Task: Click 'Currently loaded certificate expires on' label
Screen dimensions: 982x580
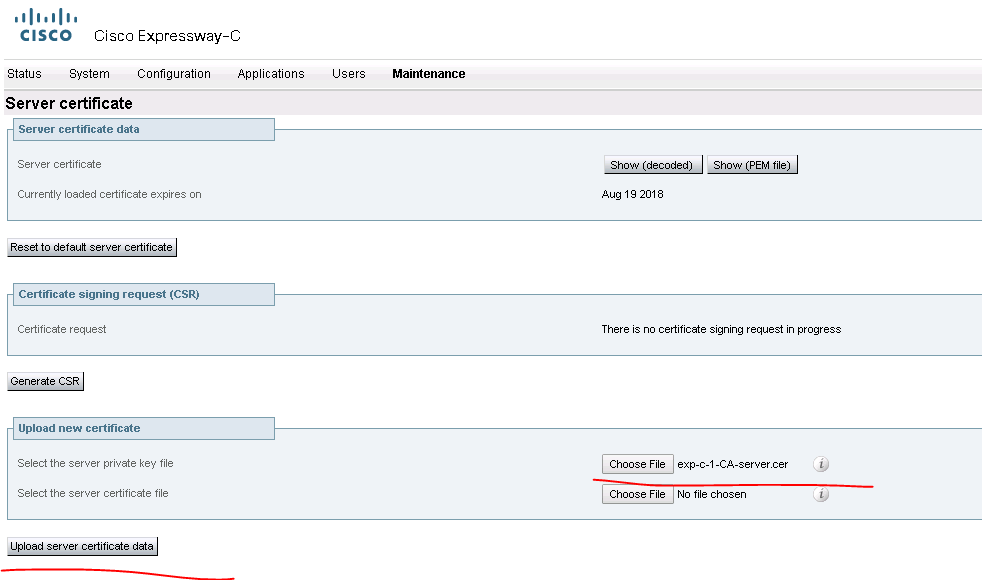Action: [x=110, y=194]
